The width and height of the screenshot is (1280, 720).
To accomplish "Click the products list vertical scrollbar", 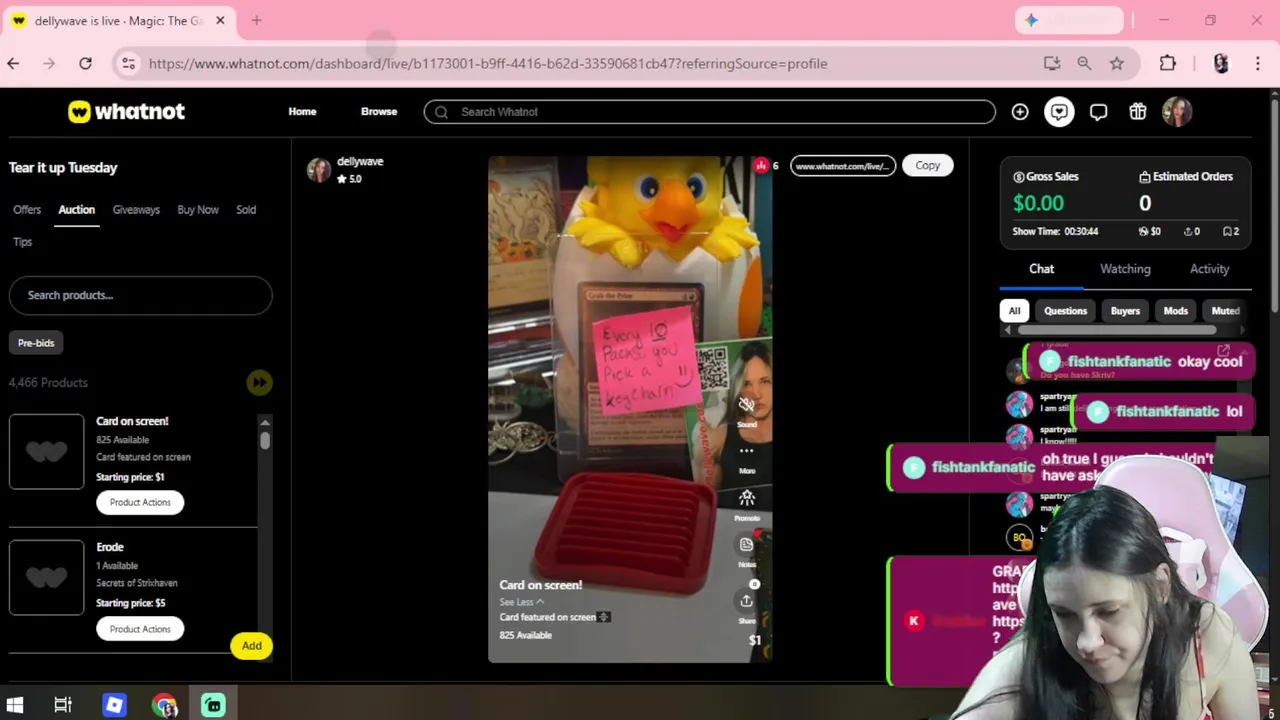I will (265, 440).
